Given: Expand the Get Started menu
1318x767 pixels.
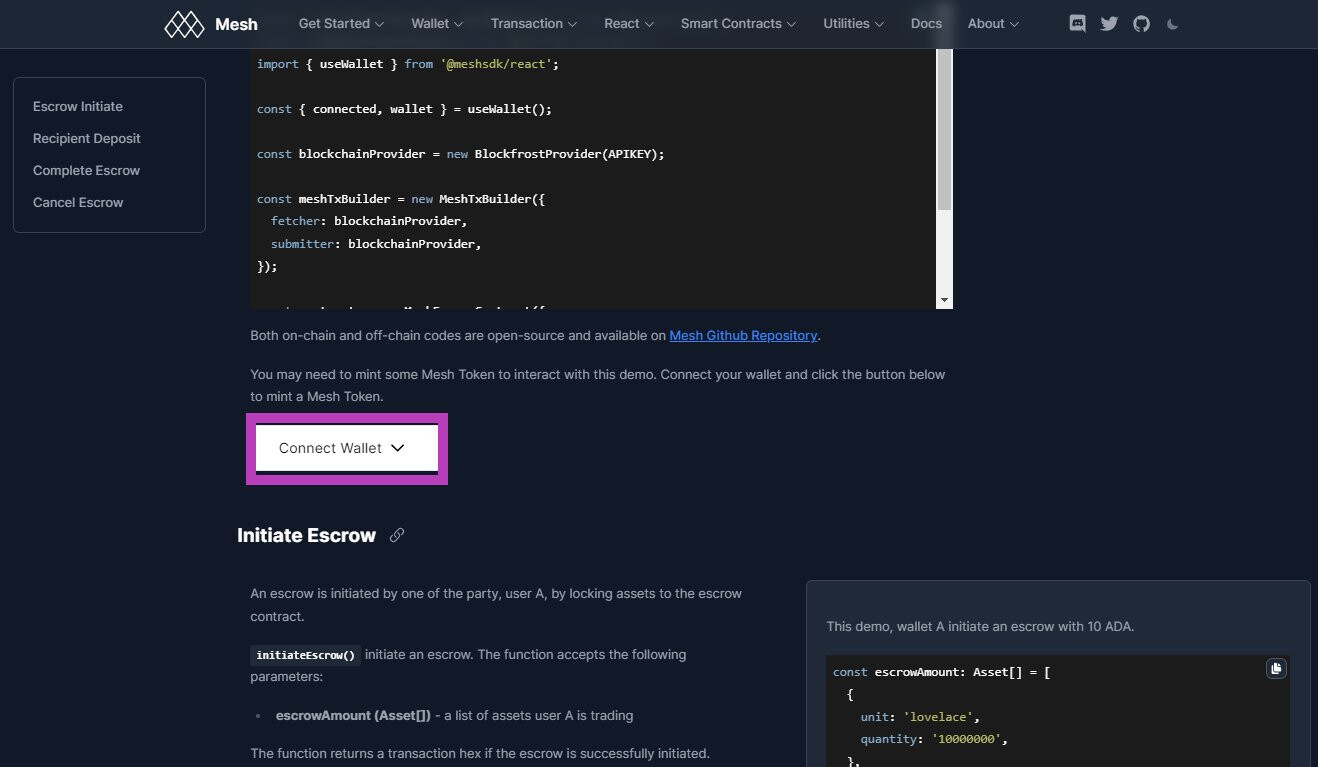Looking at the screenshot, I should click(x=341, y=24).
